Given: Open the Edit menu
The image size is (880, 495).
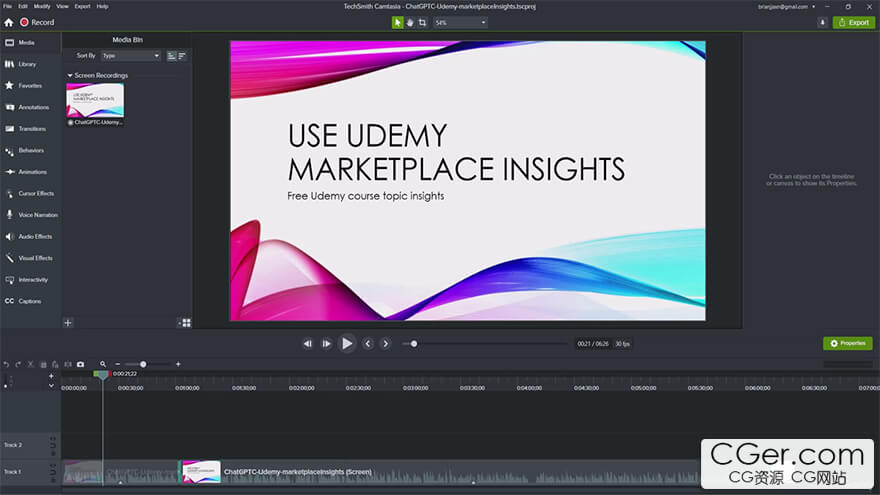Looking at the screenshot, I should tap(22, 6).
